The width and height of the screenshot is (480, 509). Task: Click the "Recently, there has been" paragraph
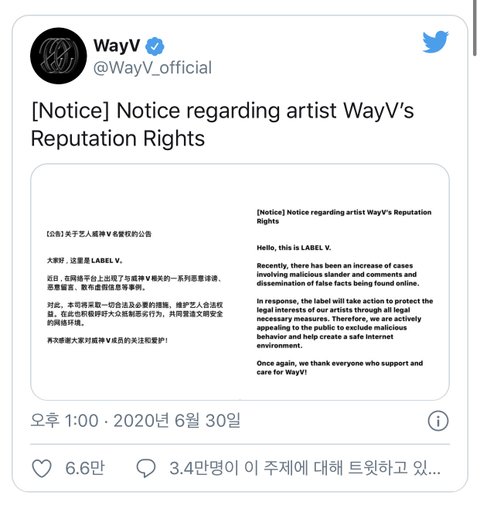[x=338, y=275]
